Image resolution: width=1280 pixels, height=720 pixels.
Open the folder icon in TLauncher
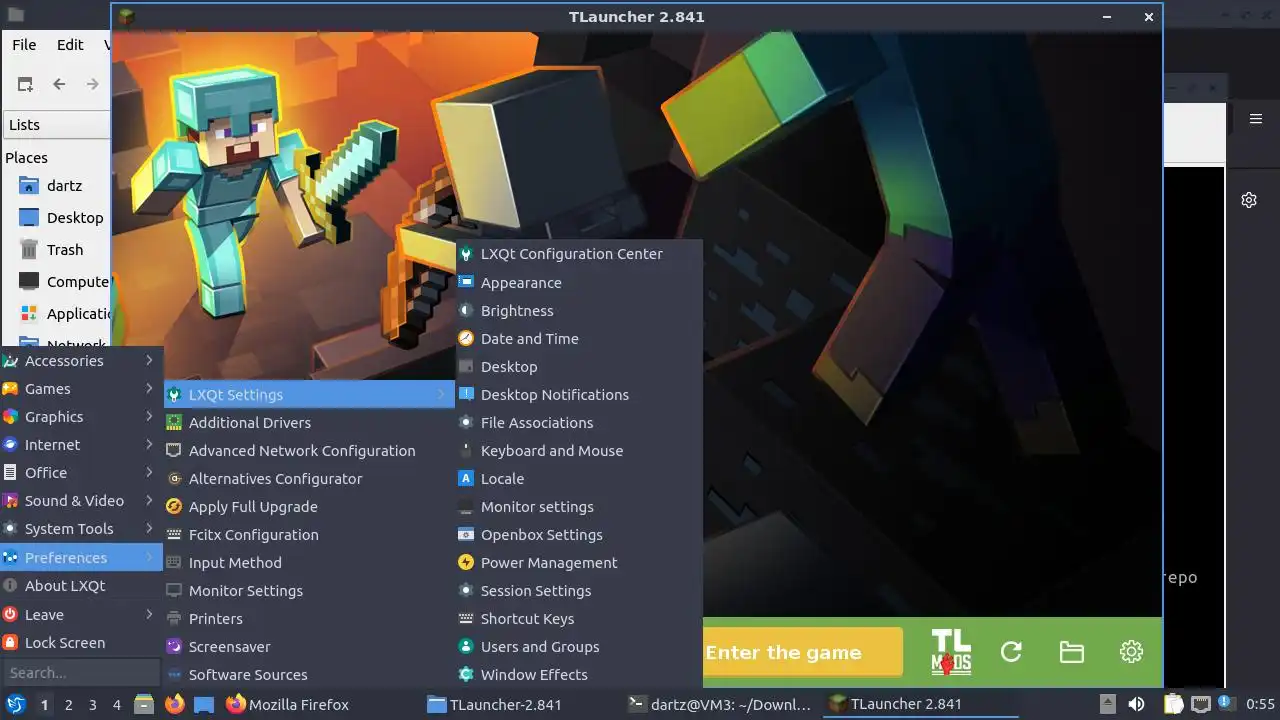click(1071, 652)
